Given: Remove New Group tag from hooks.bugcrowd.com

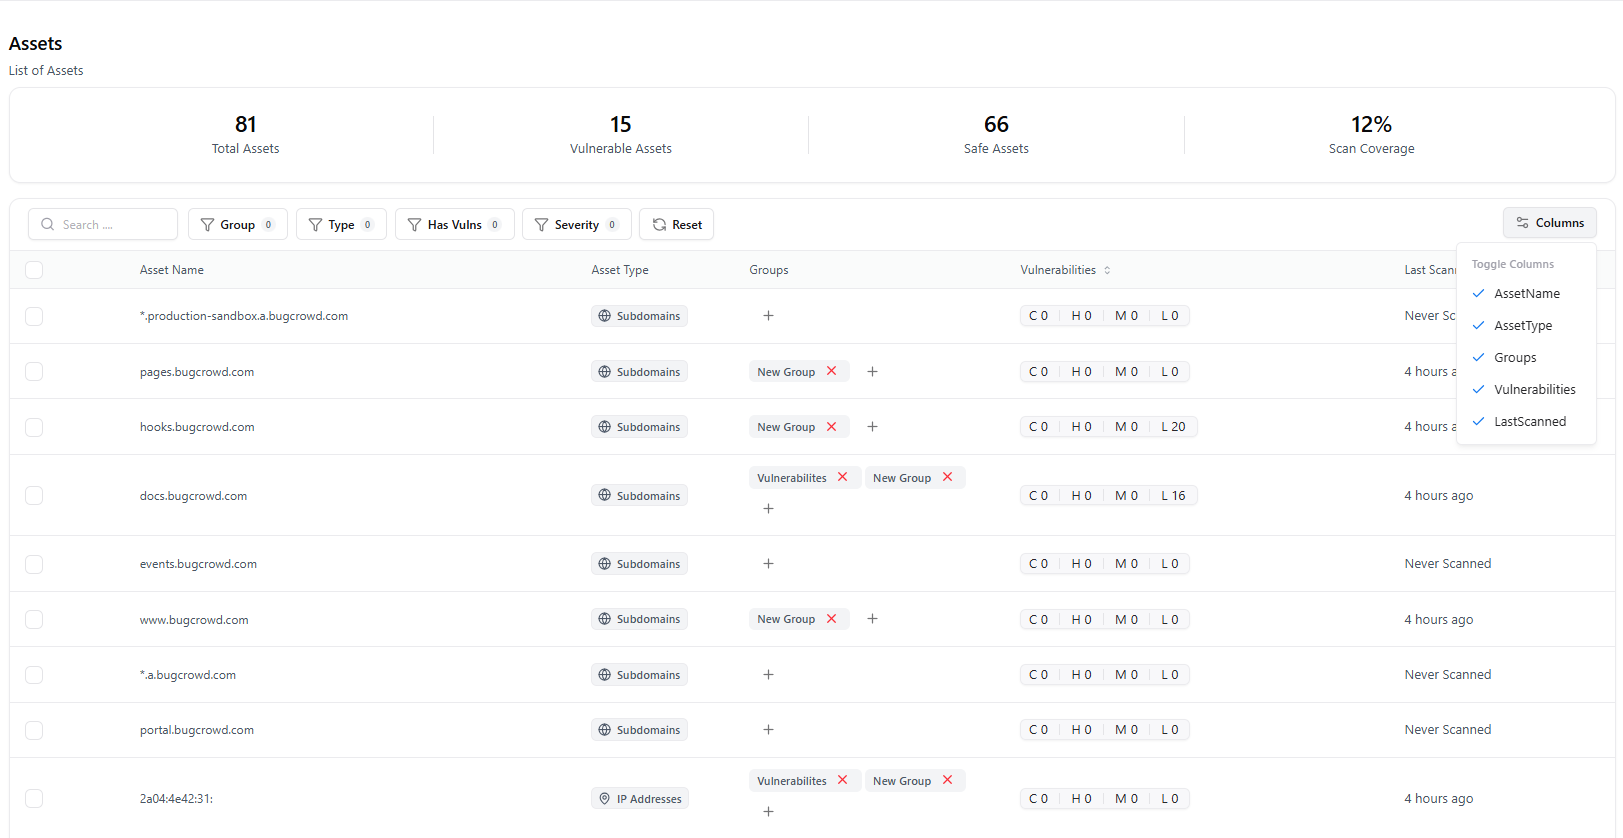Looking at the screenshot, I should 831,426.
